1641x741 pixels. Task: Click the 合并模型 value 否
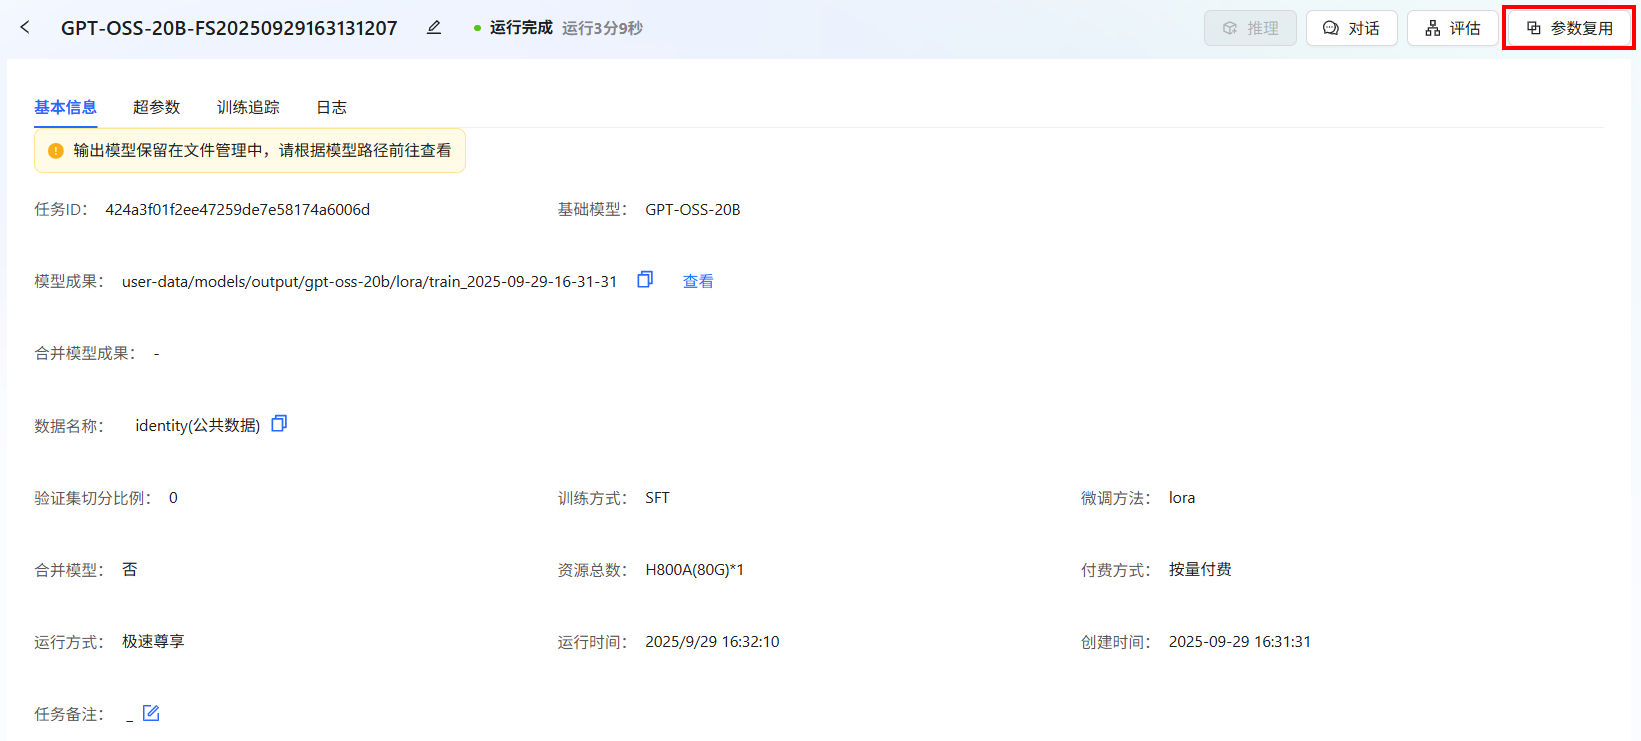click(x=130, y=570)
